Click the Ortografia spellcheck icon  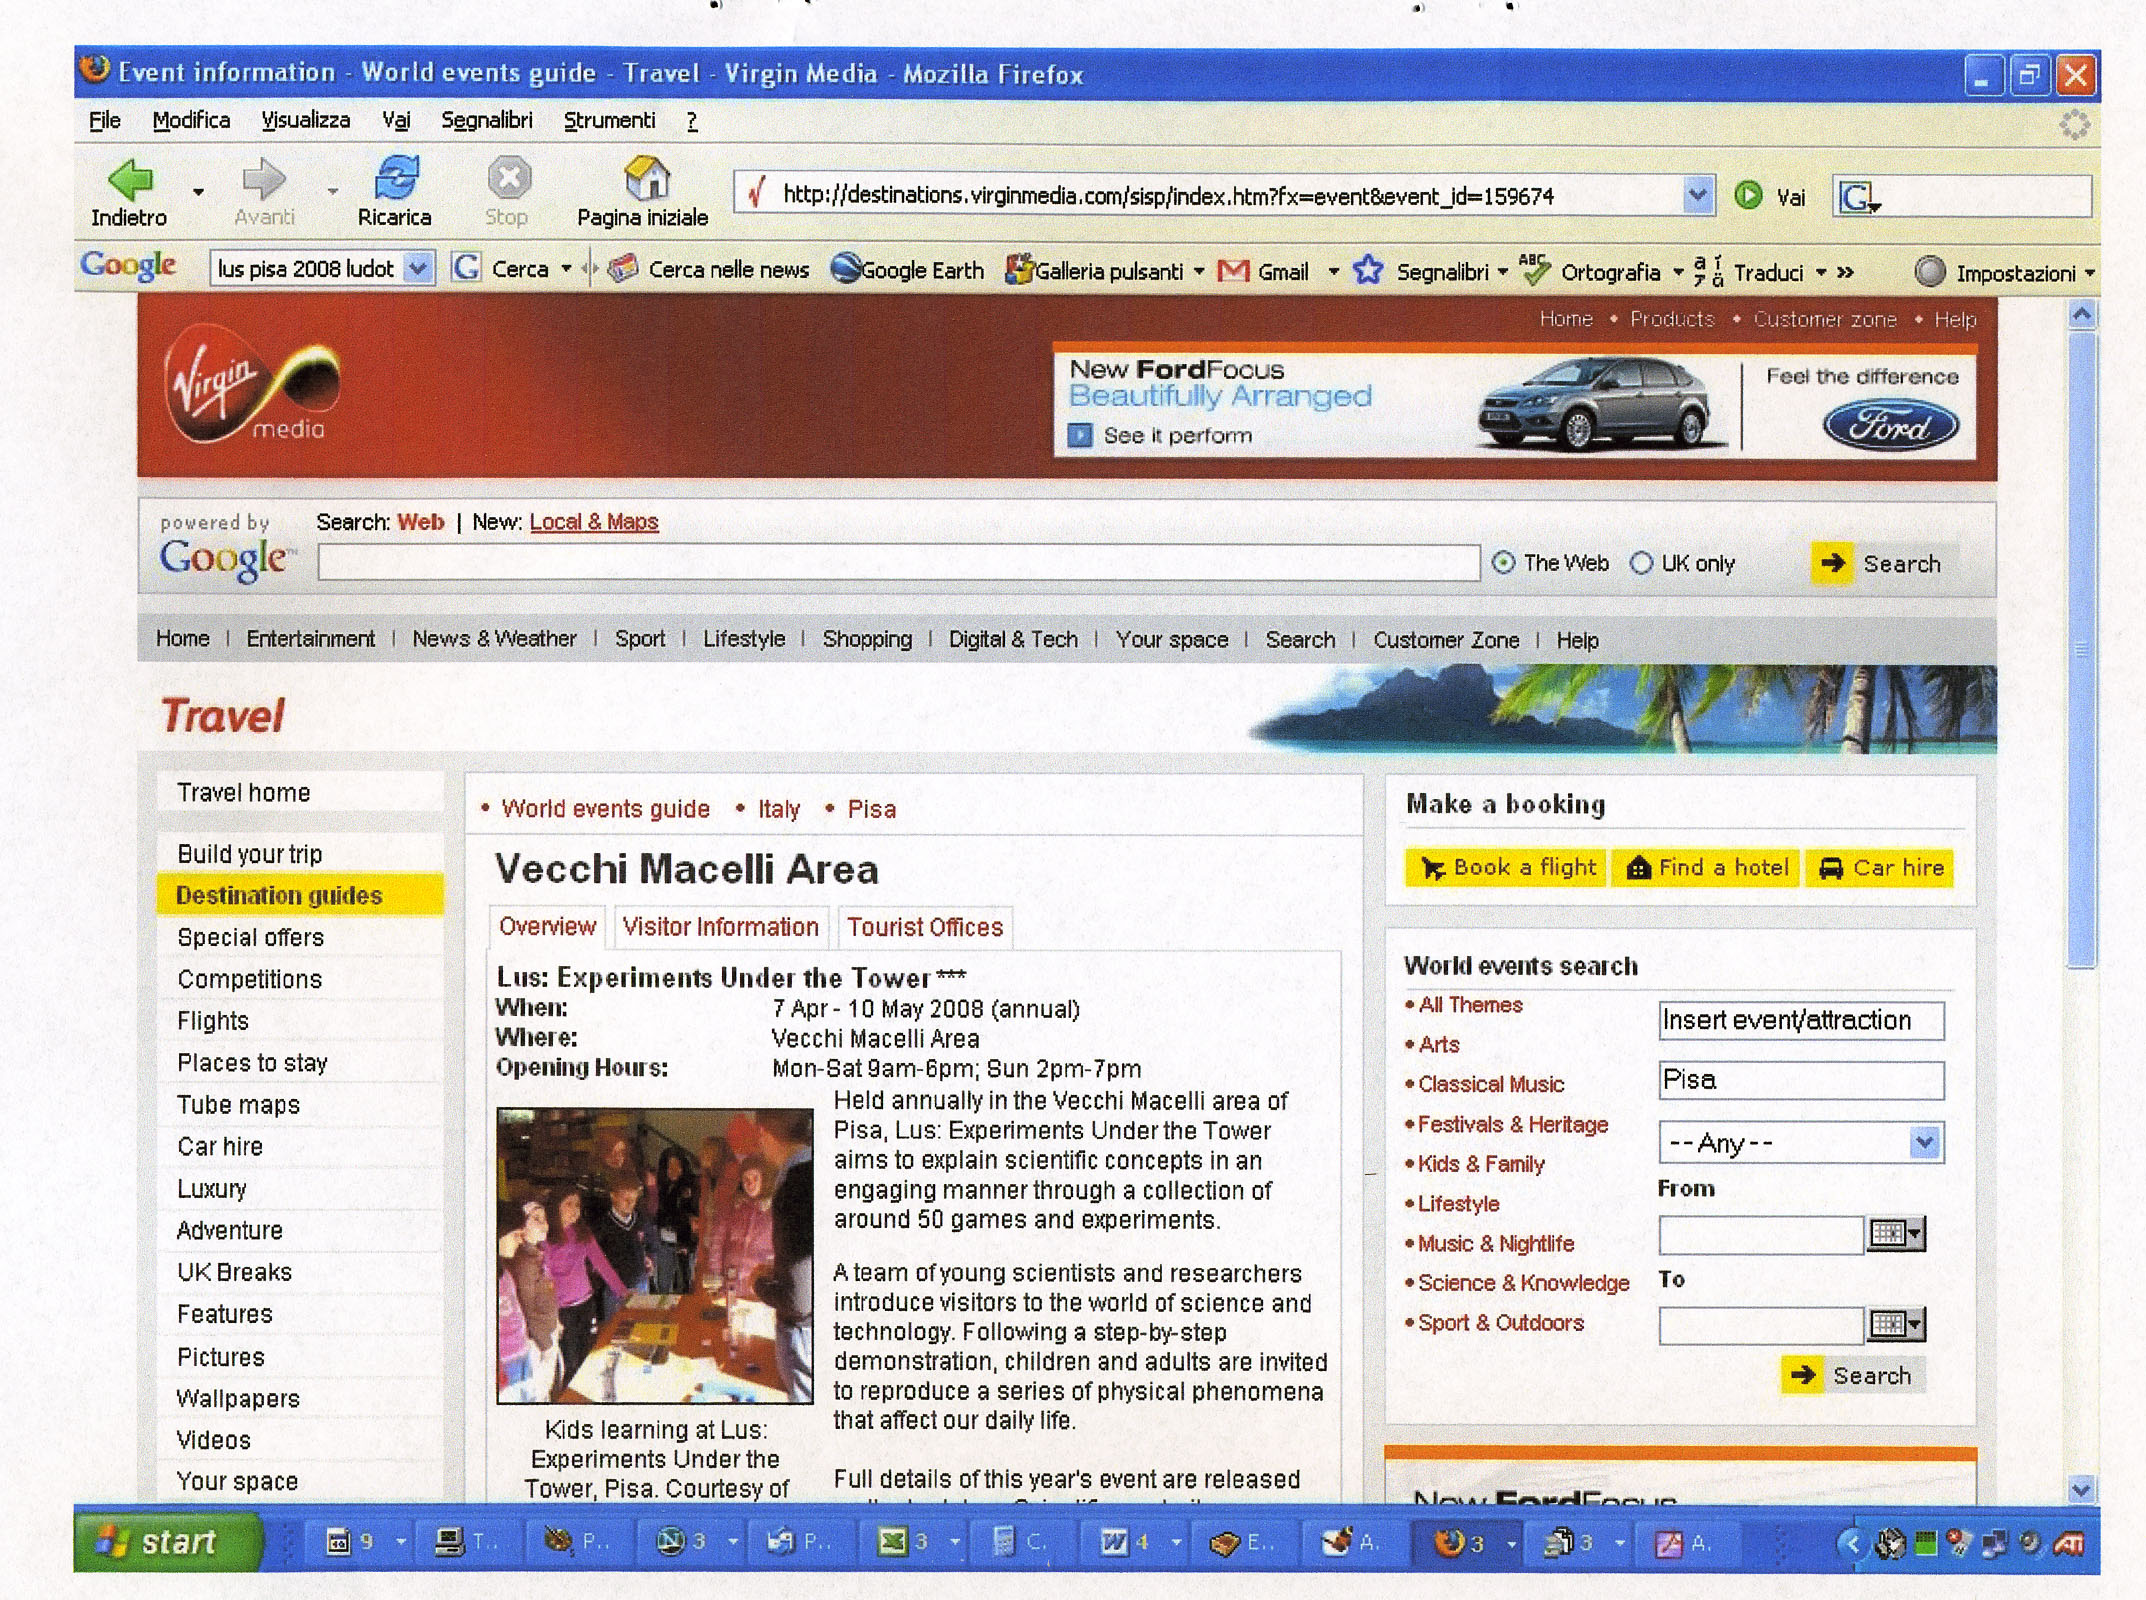[x=1534, y=270]
